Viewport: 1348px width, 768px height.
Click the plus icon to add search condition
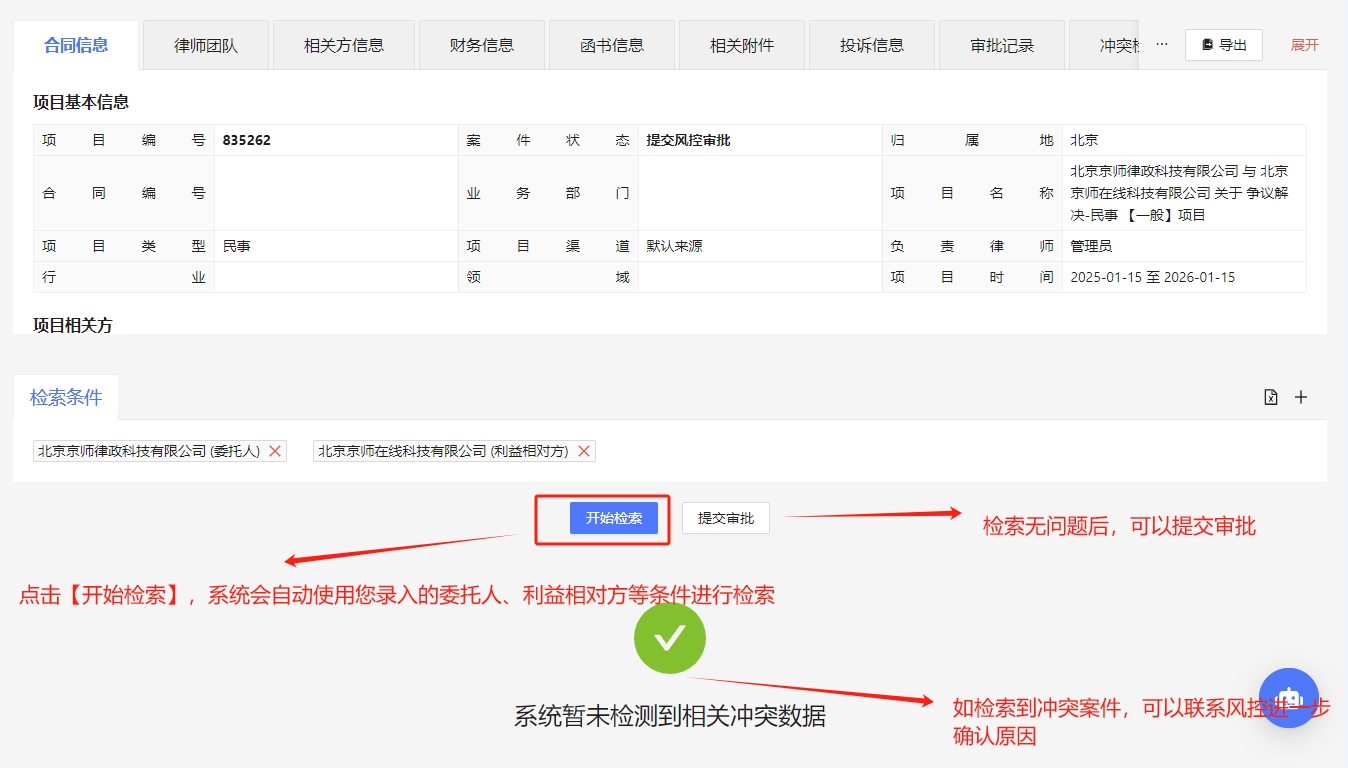(1301, 397)
